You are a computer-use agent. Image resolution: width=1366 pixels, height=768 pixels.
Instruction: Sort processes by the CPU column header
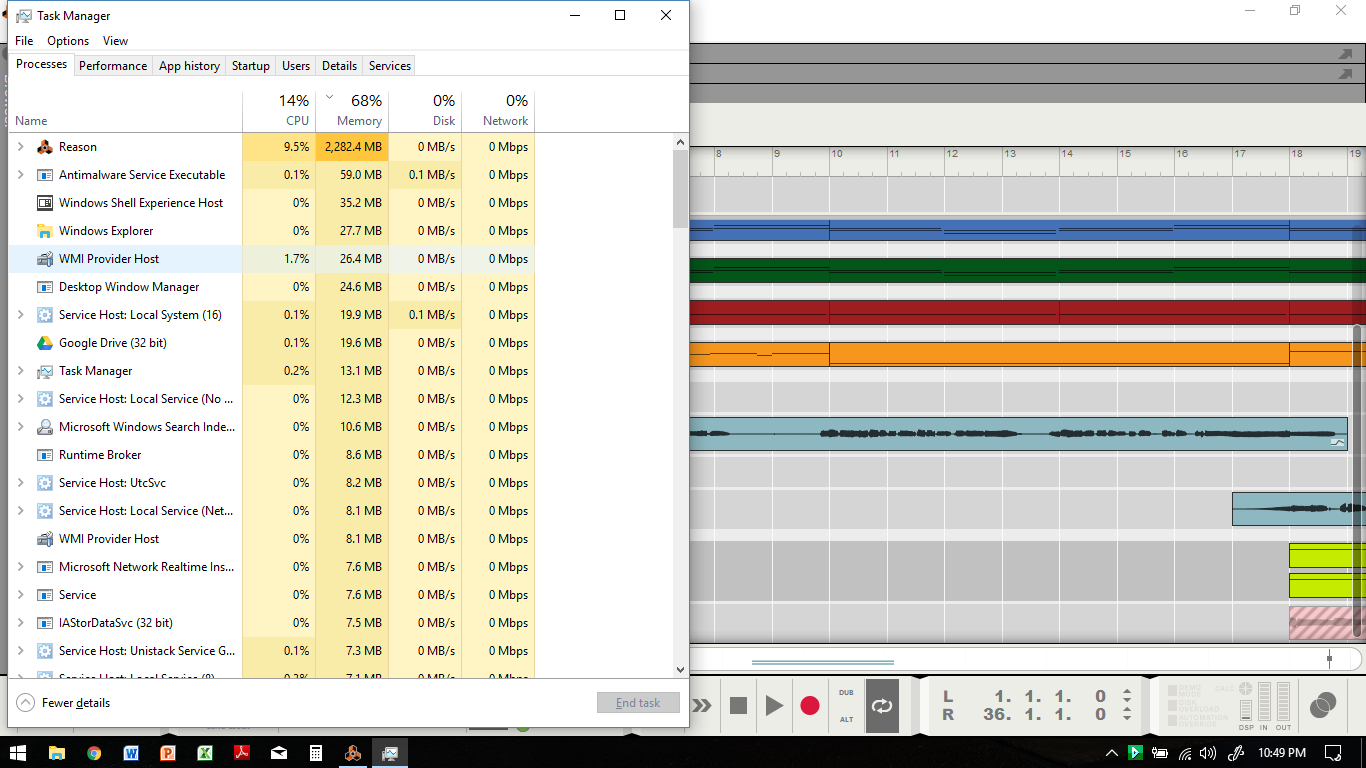point(279,110)
